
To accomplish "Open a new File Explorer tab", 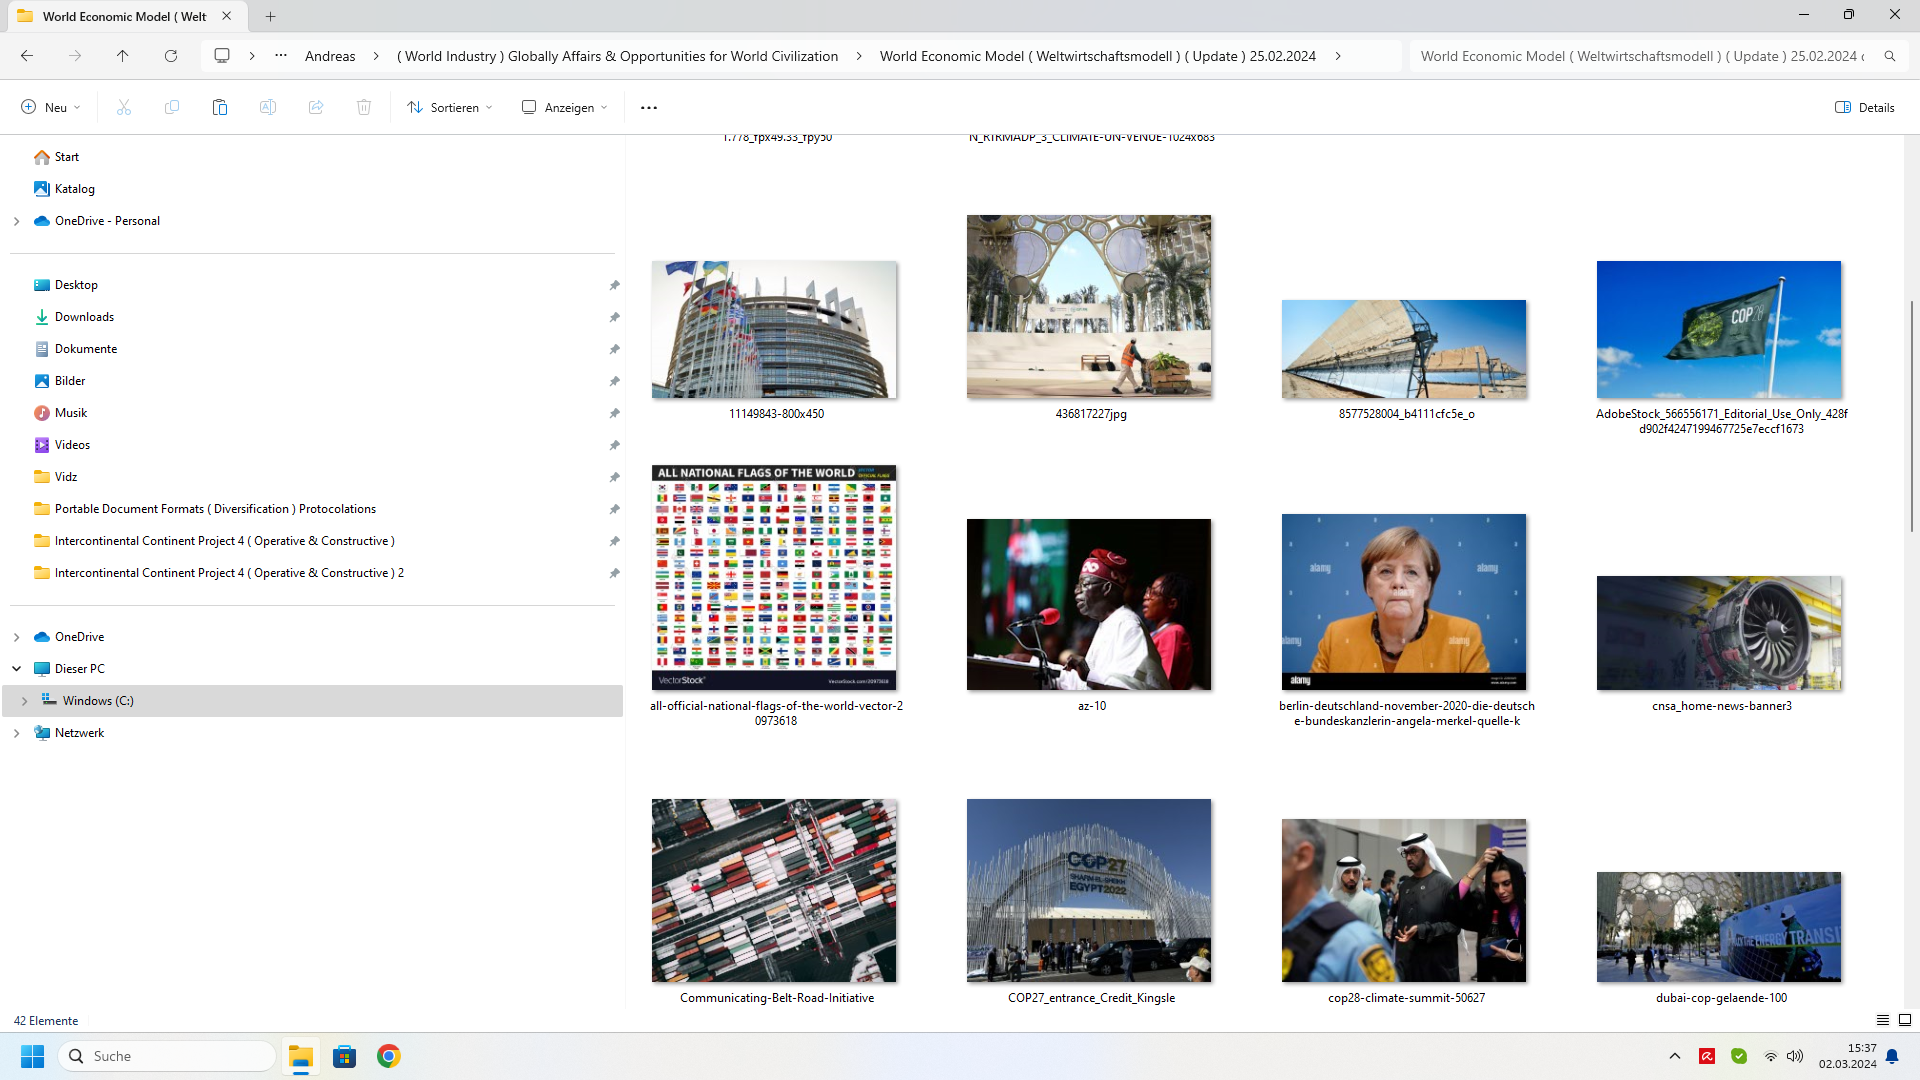I will 271,16.
